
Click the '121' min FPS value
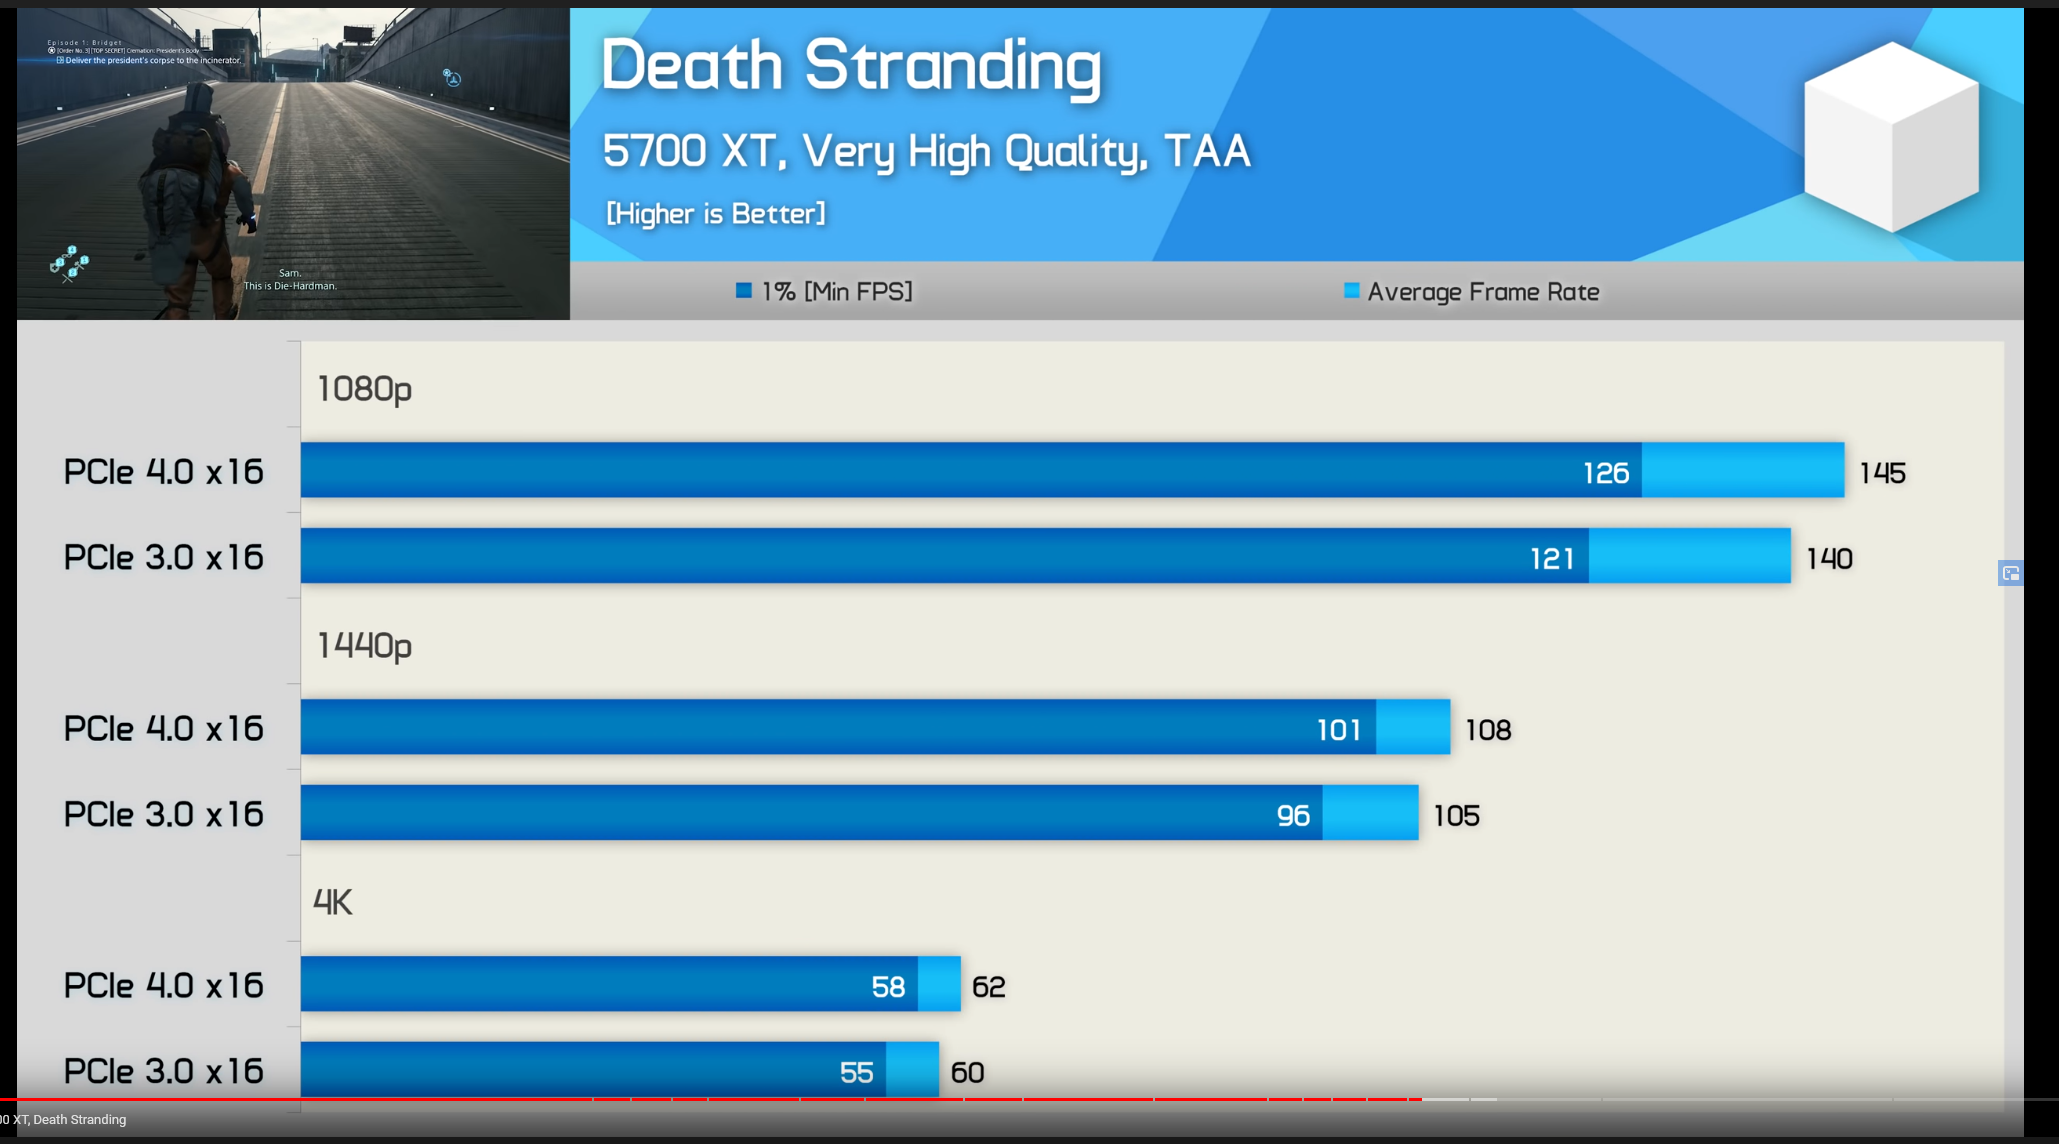click(x=1553, y=559)
